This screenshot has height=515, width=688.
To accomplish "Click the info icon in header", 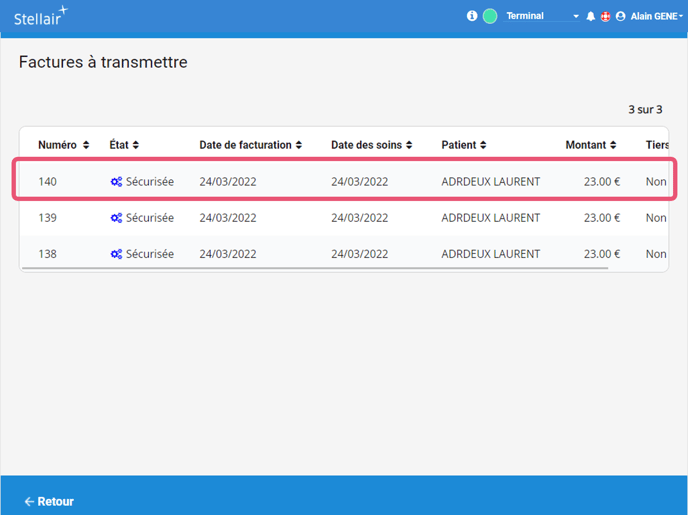I will (x=472, y=16).
